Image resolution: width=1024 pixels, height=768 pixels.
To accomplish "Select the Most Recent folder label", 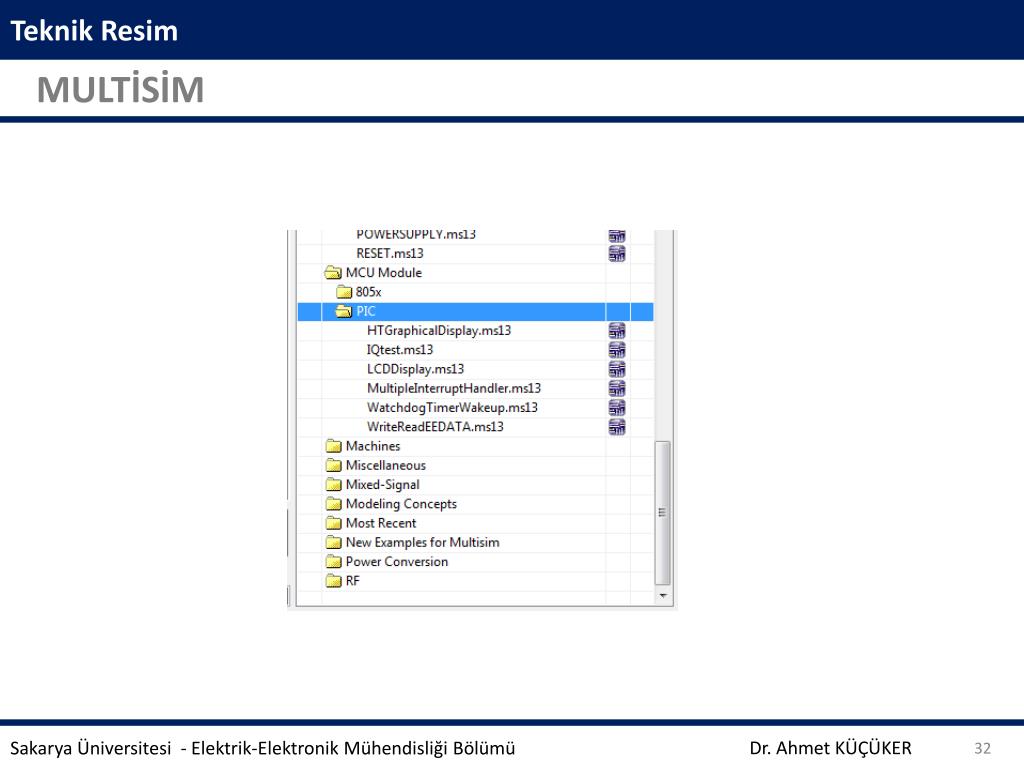I will (381, 523).
